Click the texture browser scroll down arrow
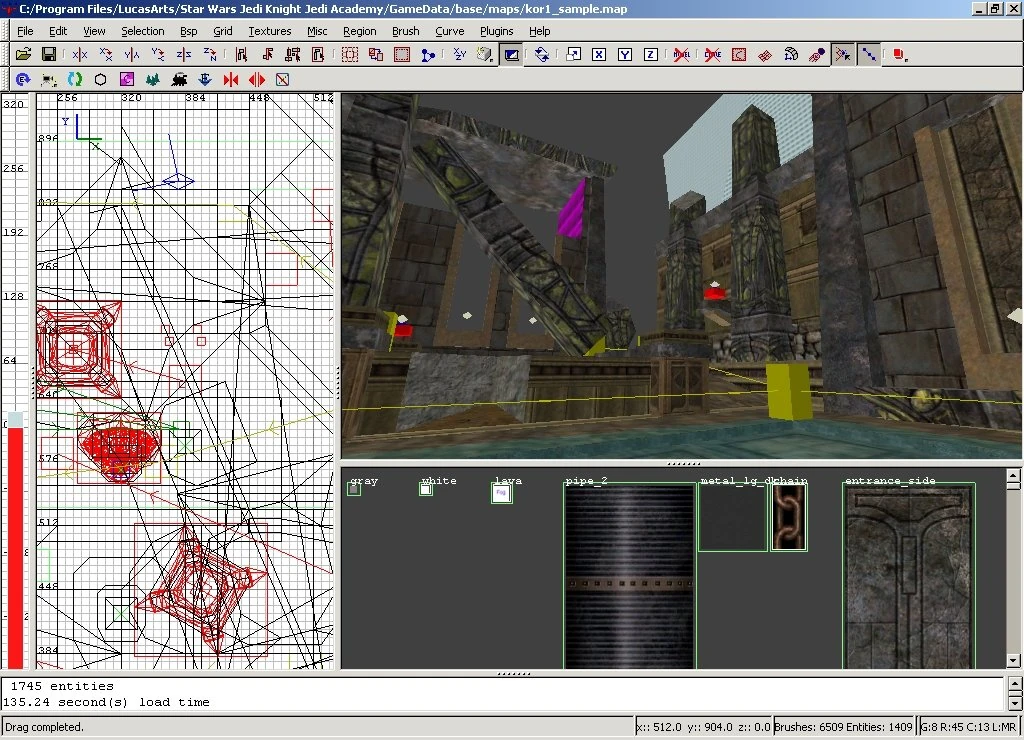Viewport: 1024px width, 740px height. pos(1013,660)
